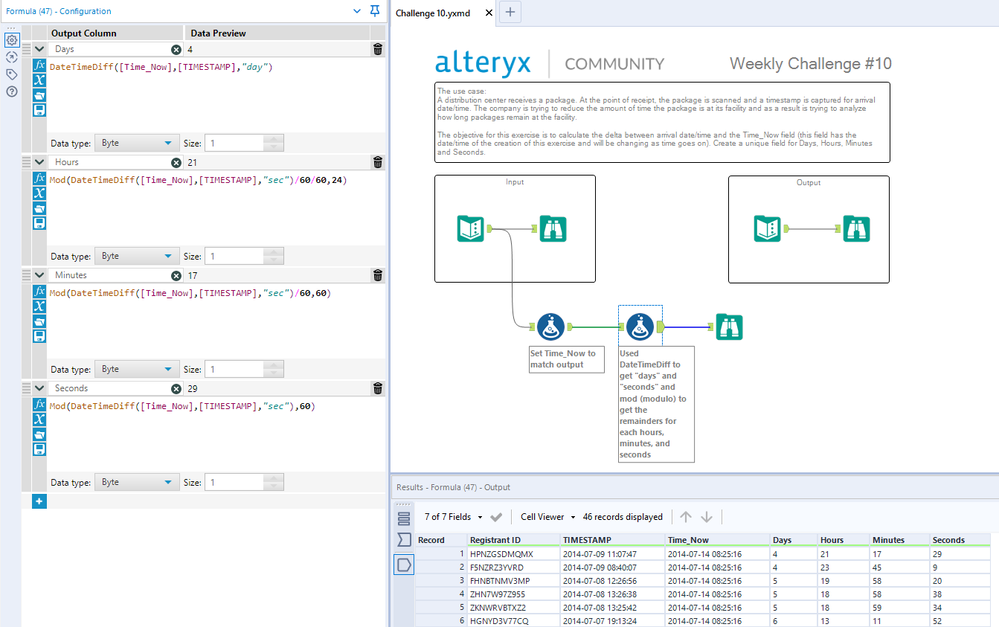Image resolution: width=999 pixels, height=627 pixels.
Task: Clear the Hours output column name
Action: tap(176, 162)
